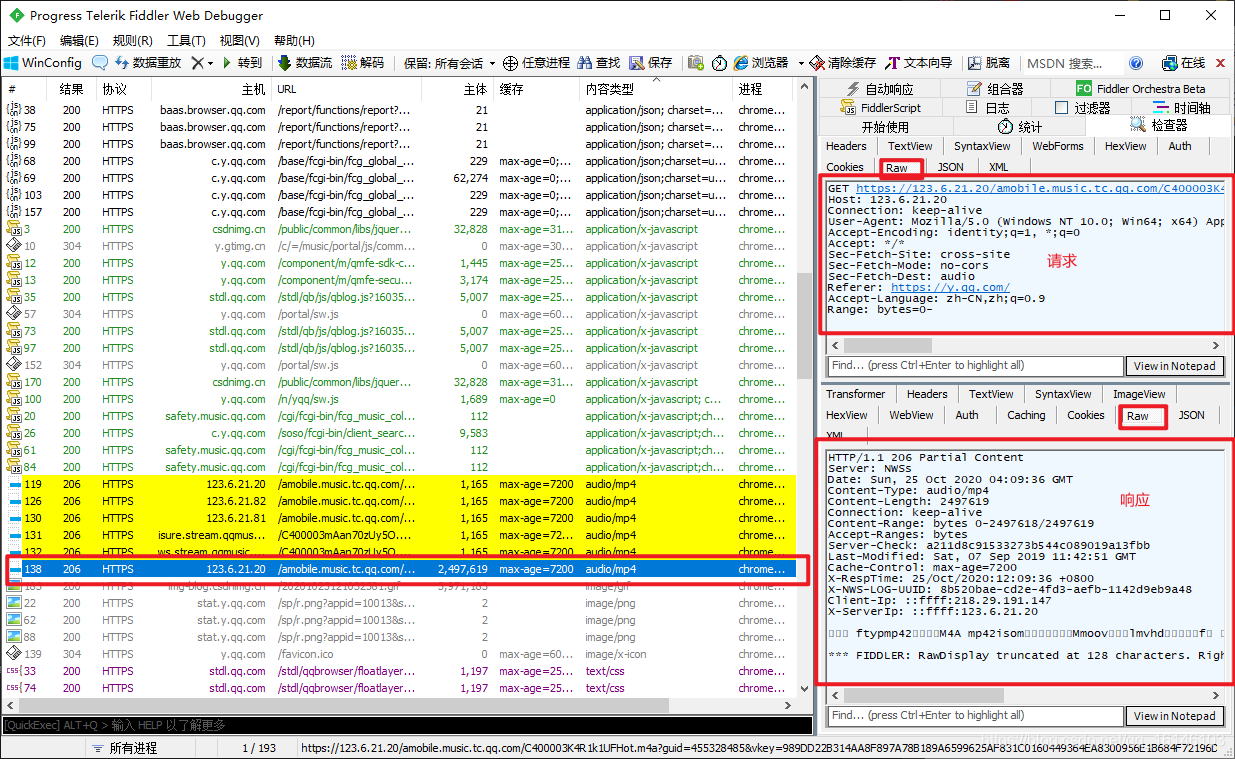Click the 数据重放 (Replay) toolbar button
1235x759 pixels.
146,62
